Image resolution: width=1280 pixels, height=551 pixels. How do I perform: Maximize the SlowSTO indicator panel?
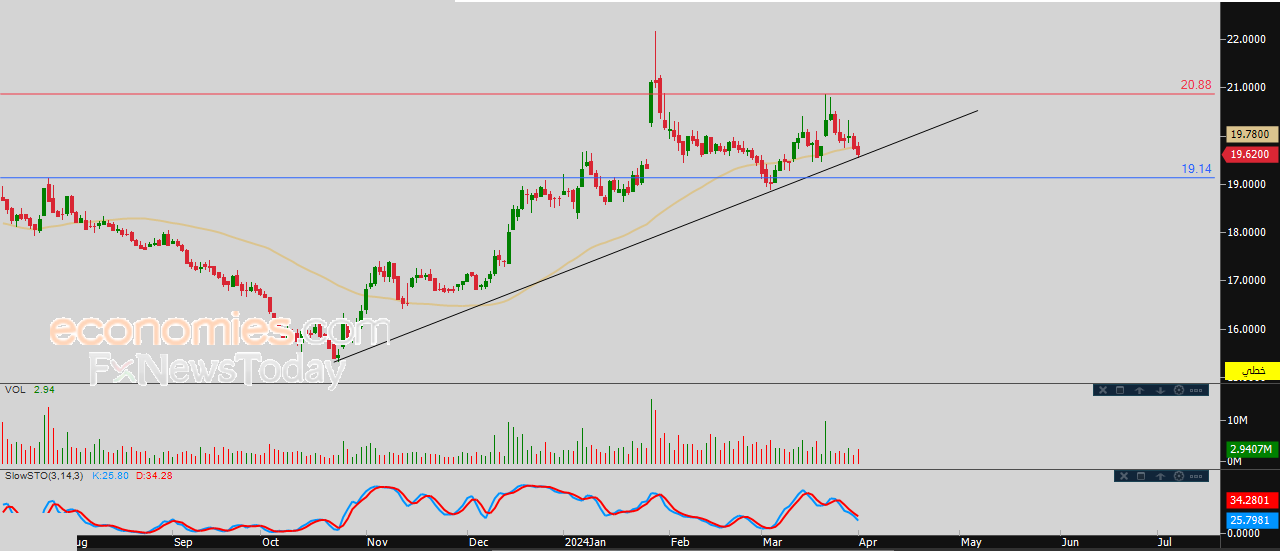(1141, 476)
